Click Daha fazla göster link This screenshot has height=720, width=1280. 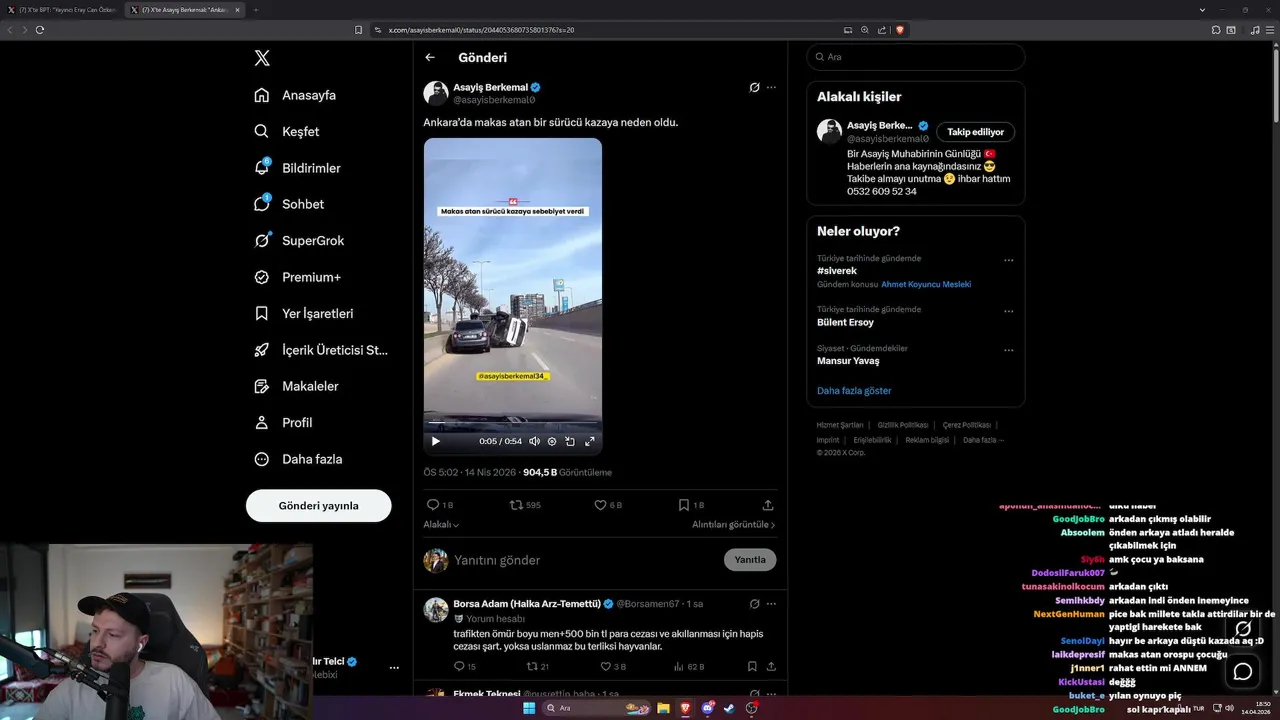(x=854, y=391)
